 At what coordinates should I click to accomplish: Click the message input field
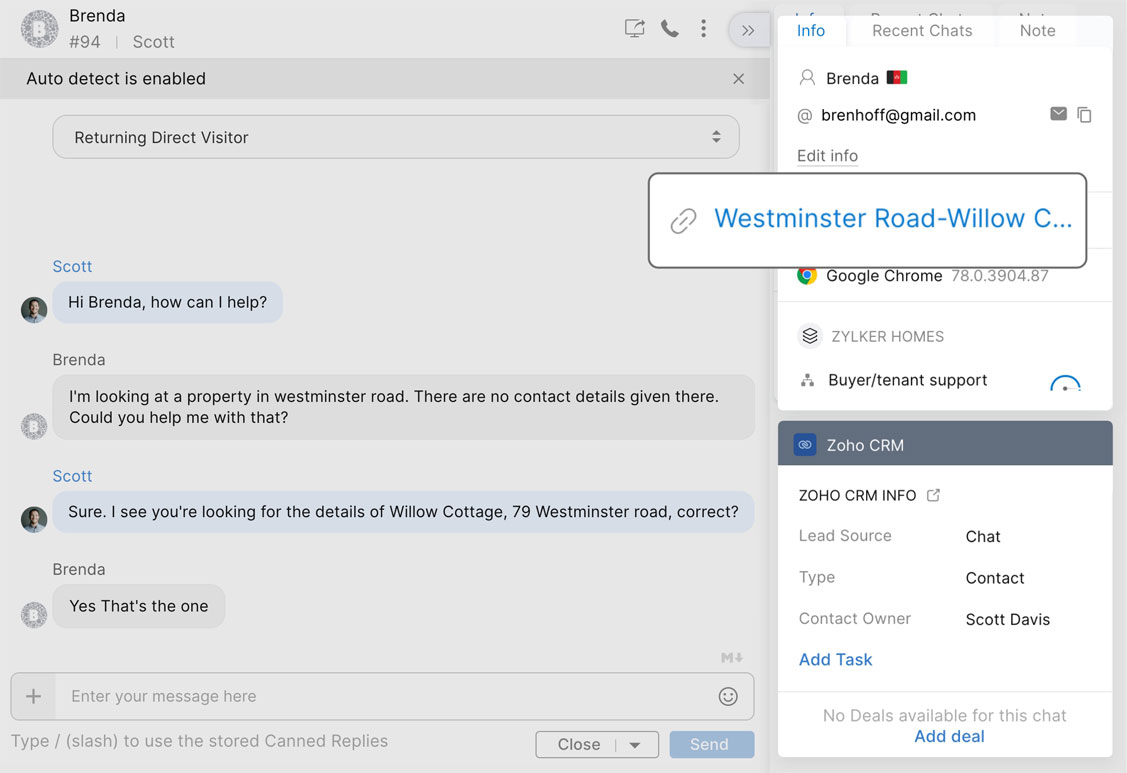pos(380,696)
